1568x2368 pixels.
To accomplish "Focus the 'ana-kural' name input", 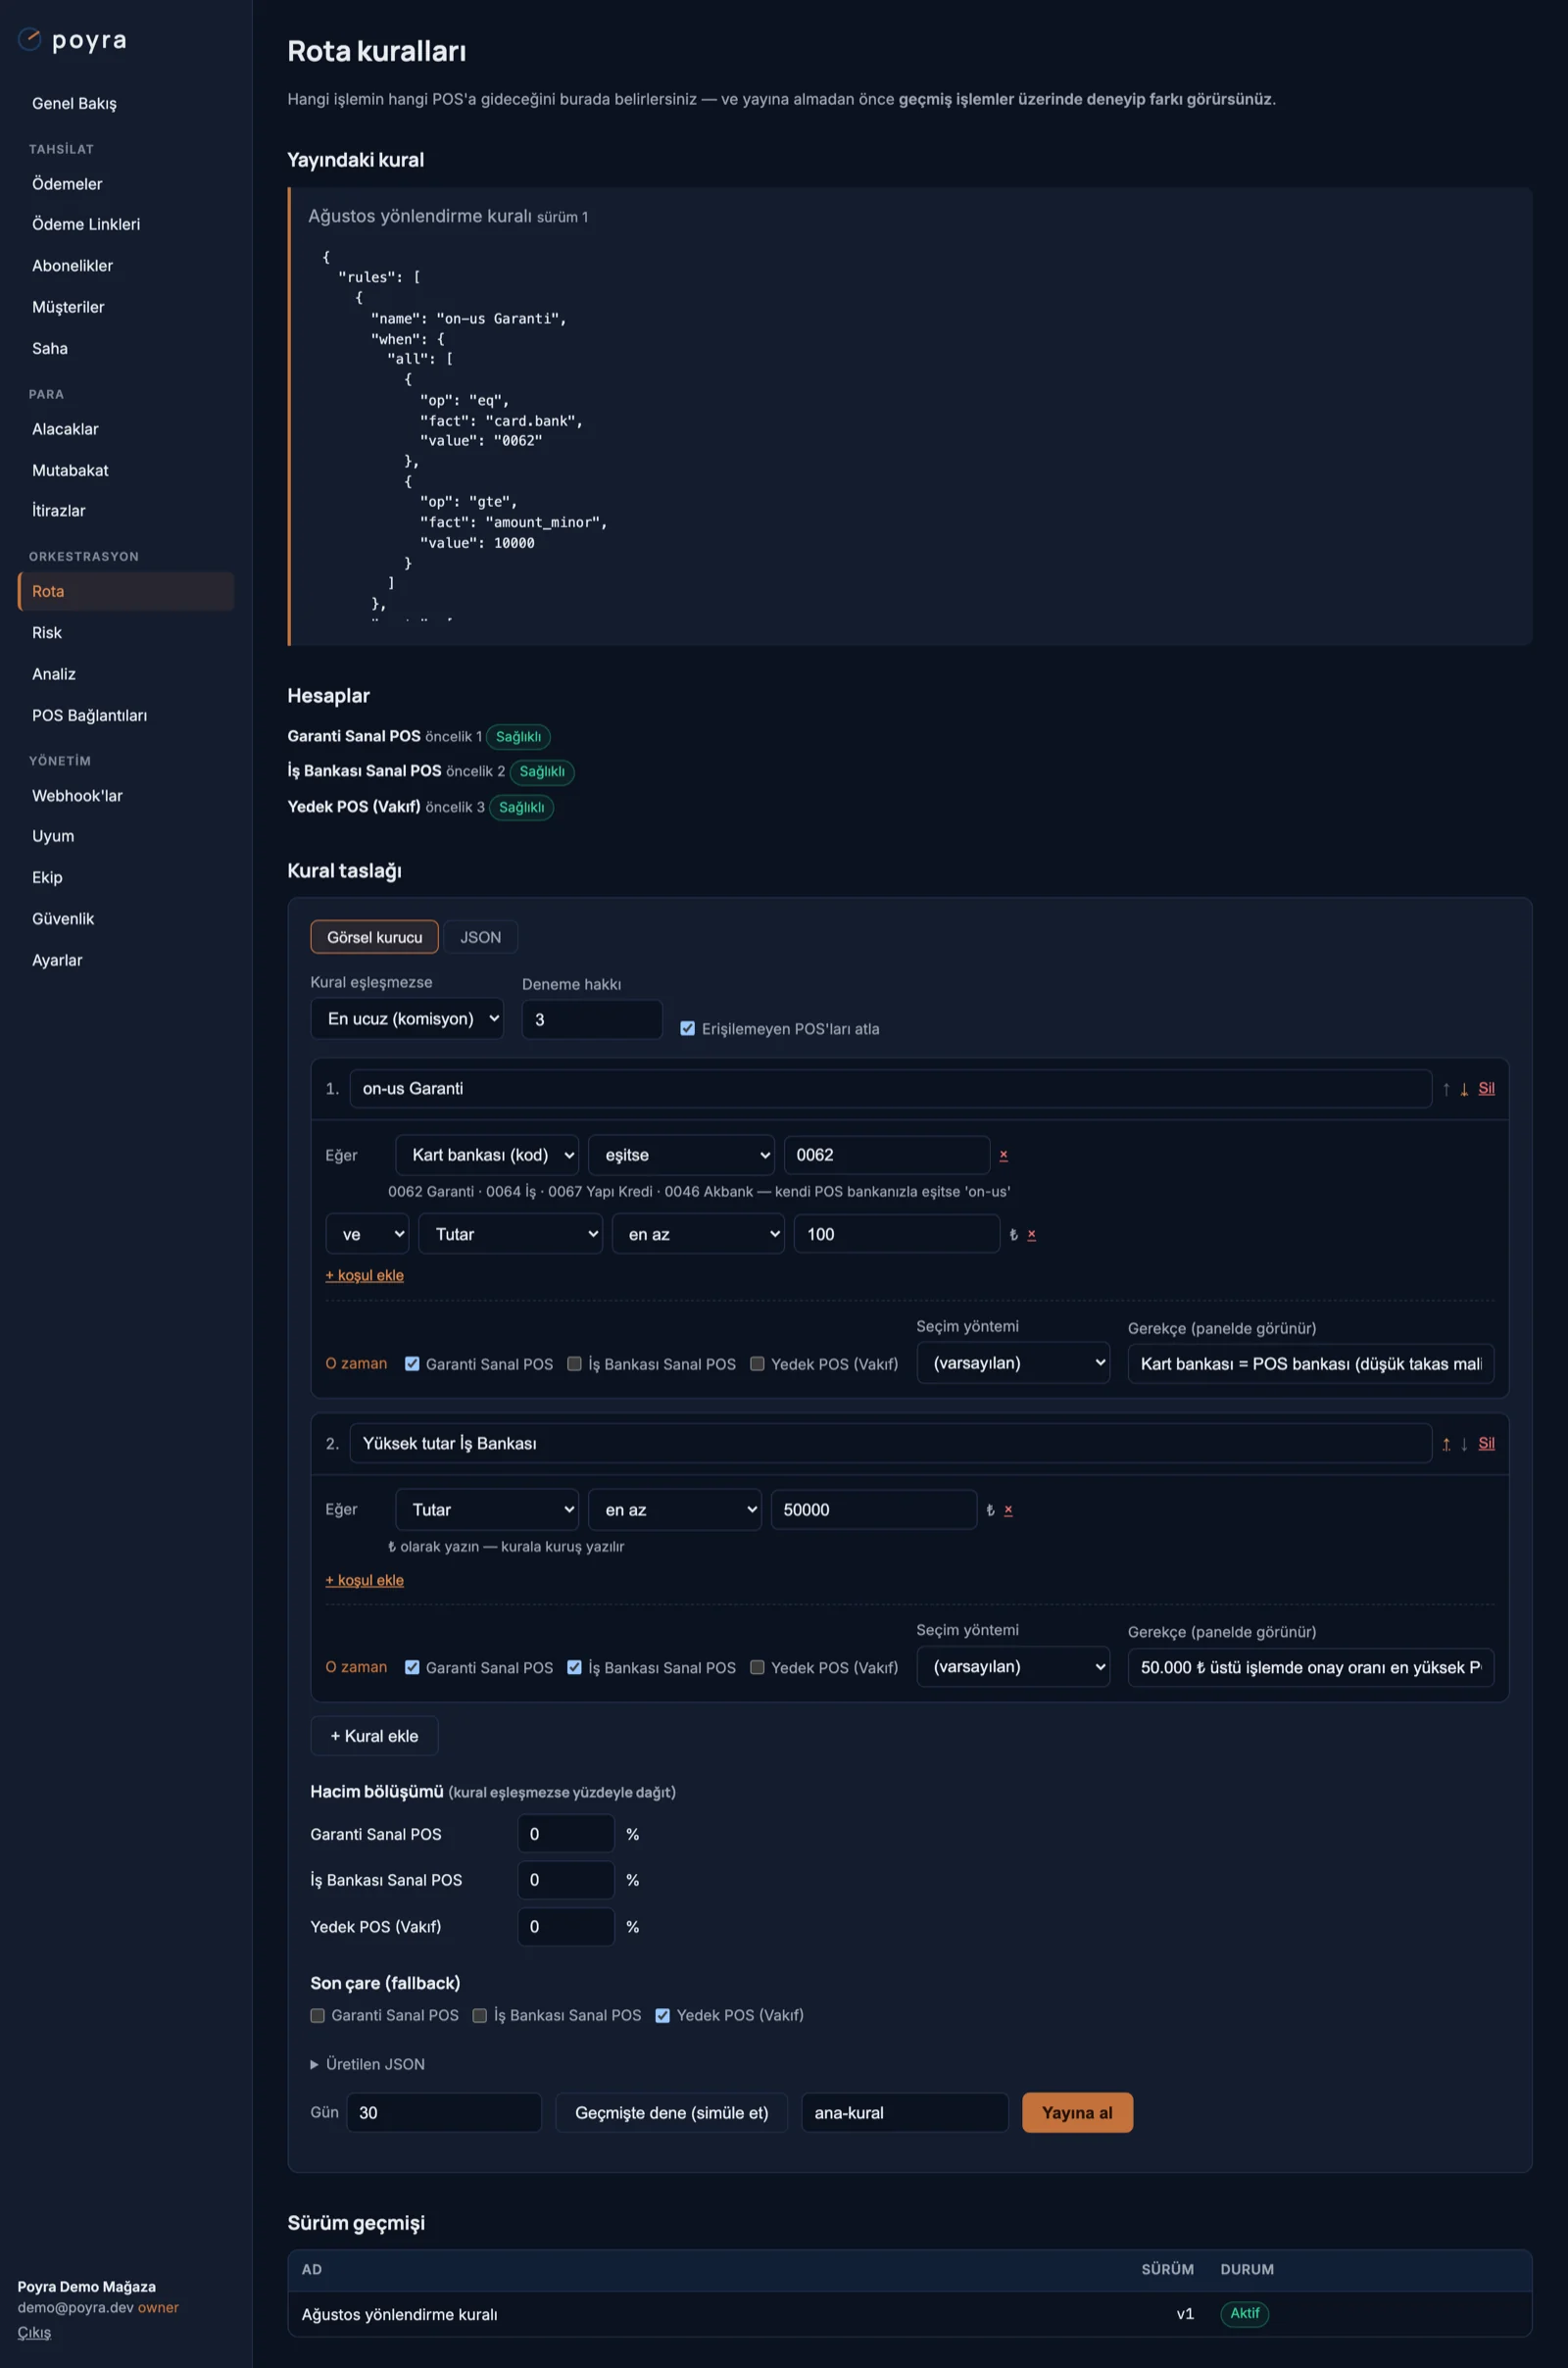I will tap(905, 2113).
